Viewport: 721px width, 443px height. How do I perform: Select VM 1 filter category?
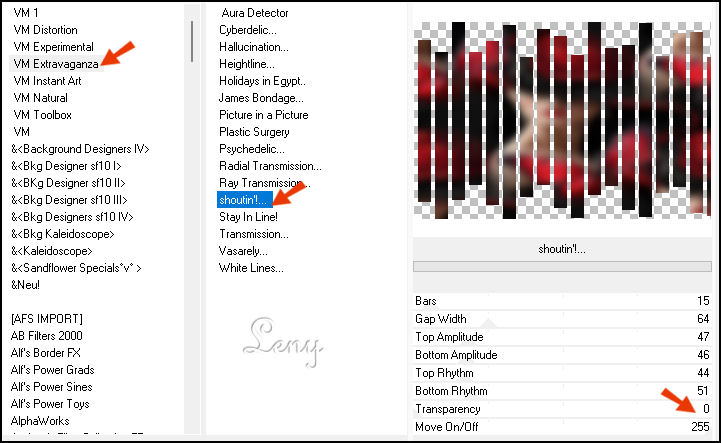(x=26, y=13)
